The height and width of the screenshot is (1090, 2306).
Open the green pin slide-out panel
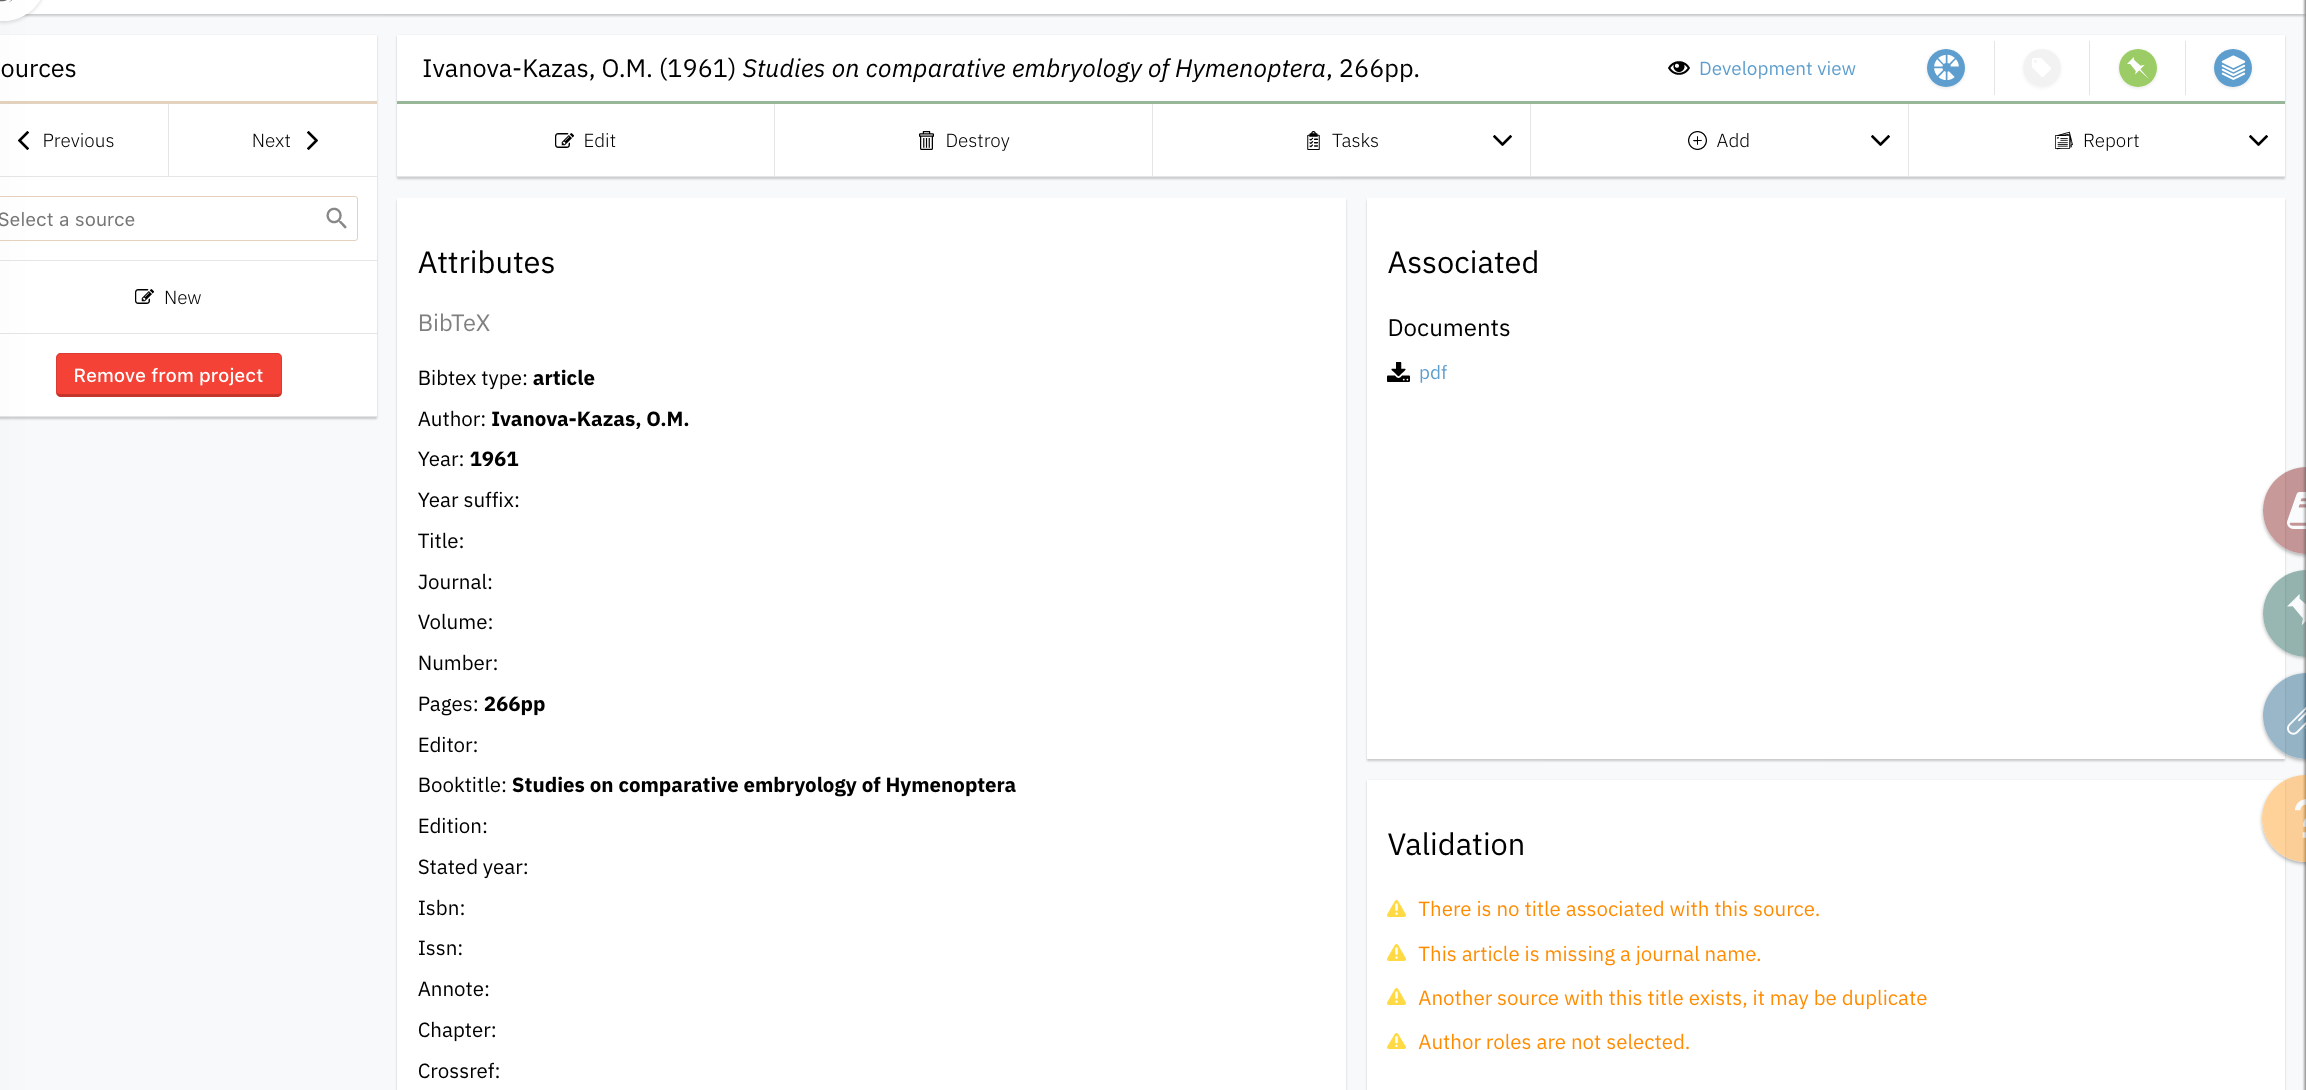click(2288, 612)
